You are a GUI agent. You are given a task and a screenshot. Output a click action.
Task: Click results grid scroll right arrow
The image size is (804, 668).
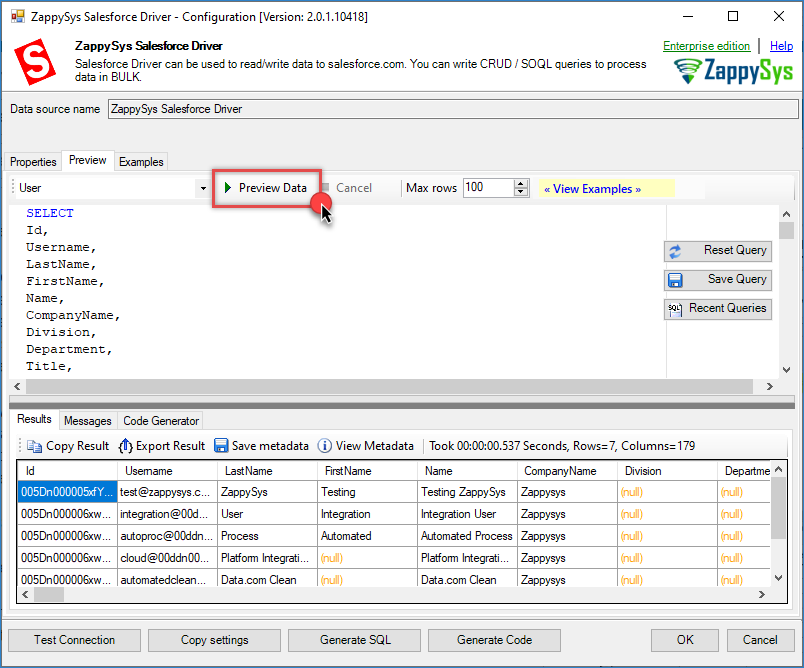click(x=762, y=595)
